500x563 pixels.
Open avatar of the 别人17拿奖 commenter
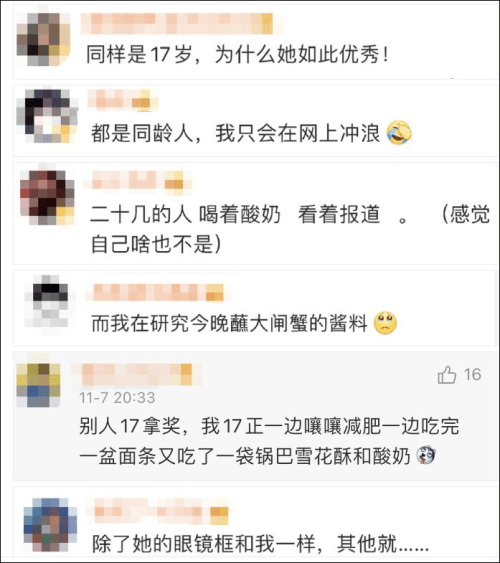tap(38, 385)
